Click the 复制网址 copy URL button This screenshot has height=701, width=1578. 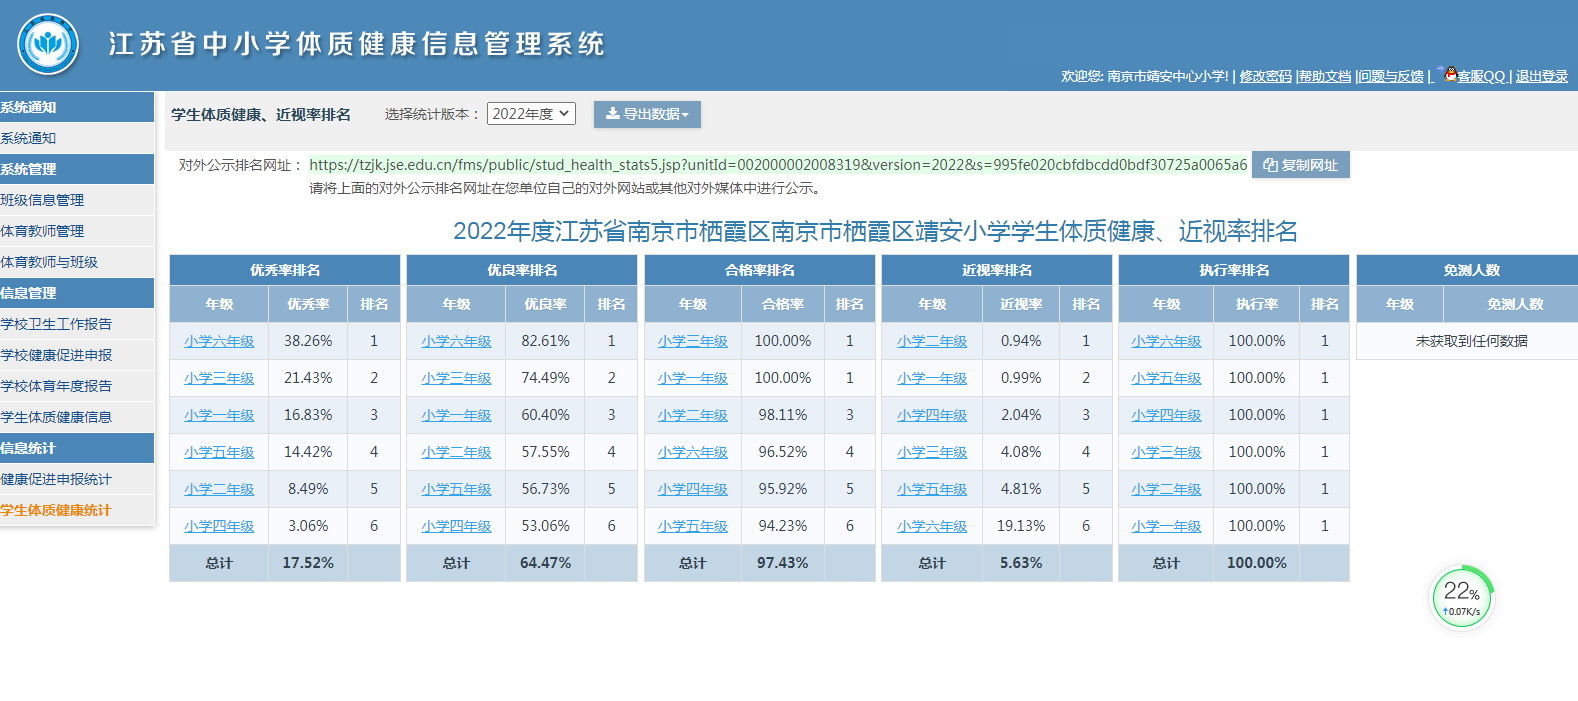pos(1300,165)
